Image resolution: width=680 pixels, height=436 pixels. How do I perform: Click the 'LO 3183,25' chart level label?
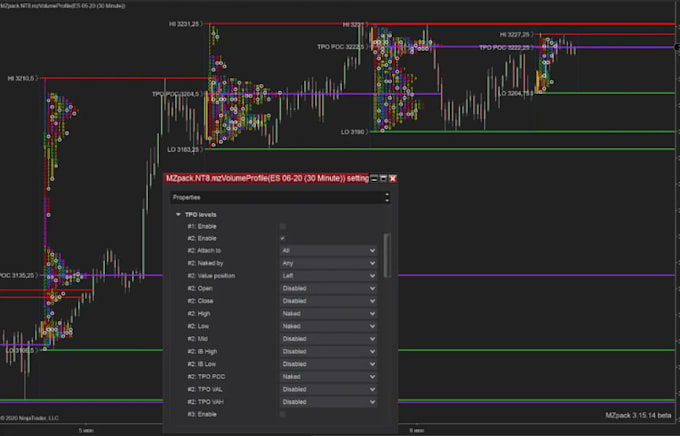click(183, 150)
